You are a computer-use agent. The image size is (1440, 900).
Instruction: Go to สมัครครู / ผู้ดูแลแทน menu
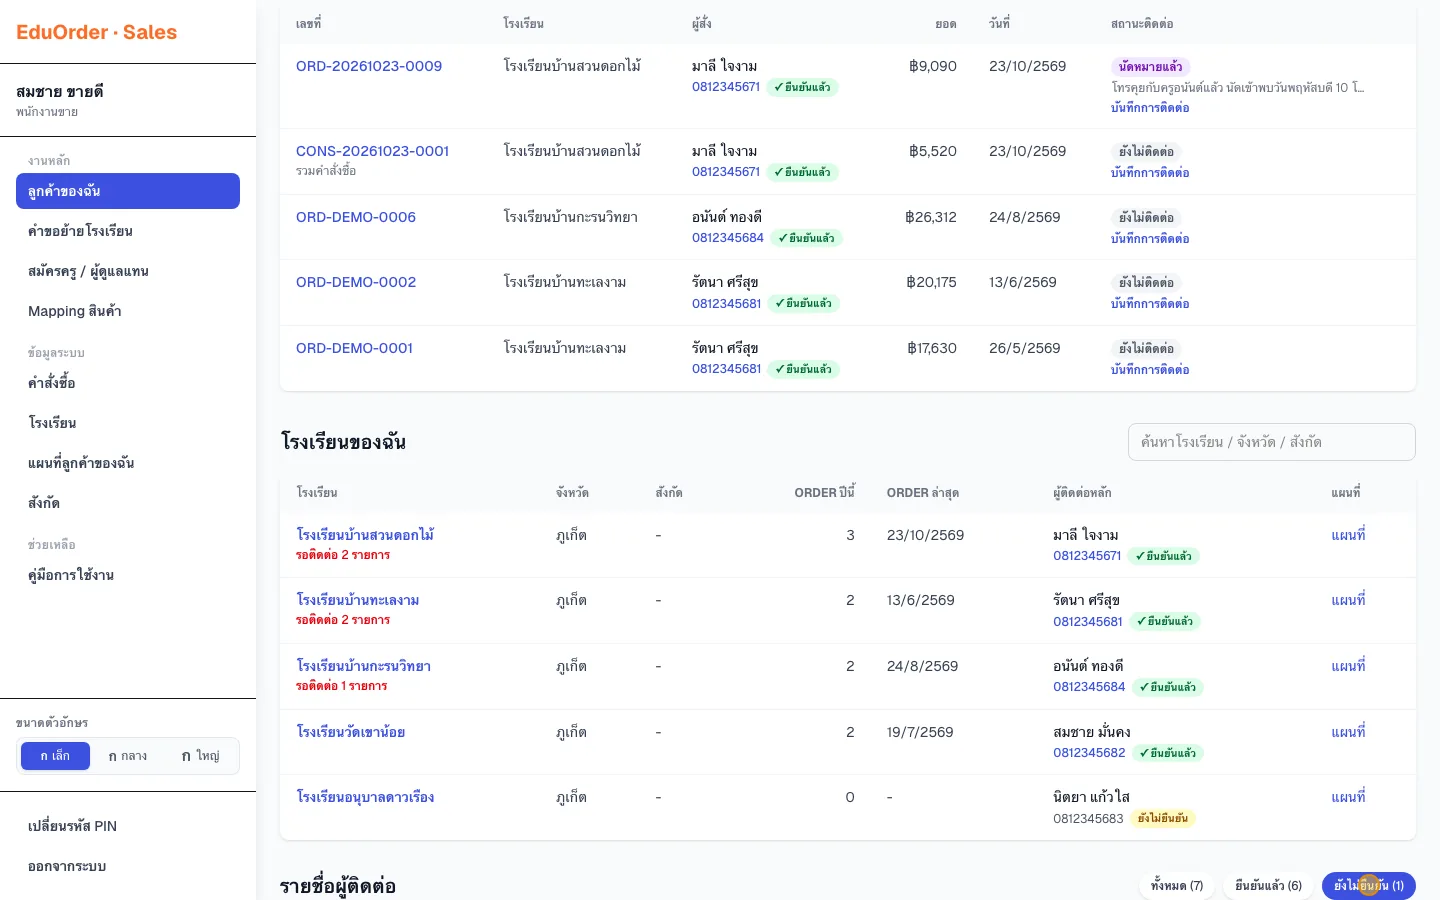click(128, 271)
